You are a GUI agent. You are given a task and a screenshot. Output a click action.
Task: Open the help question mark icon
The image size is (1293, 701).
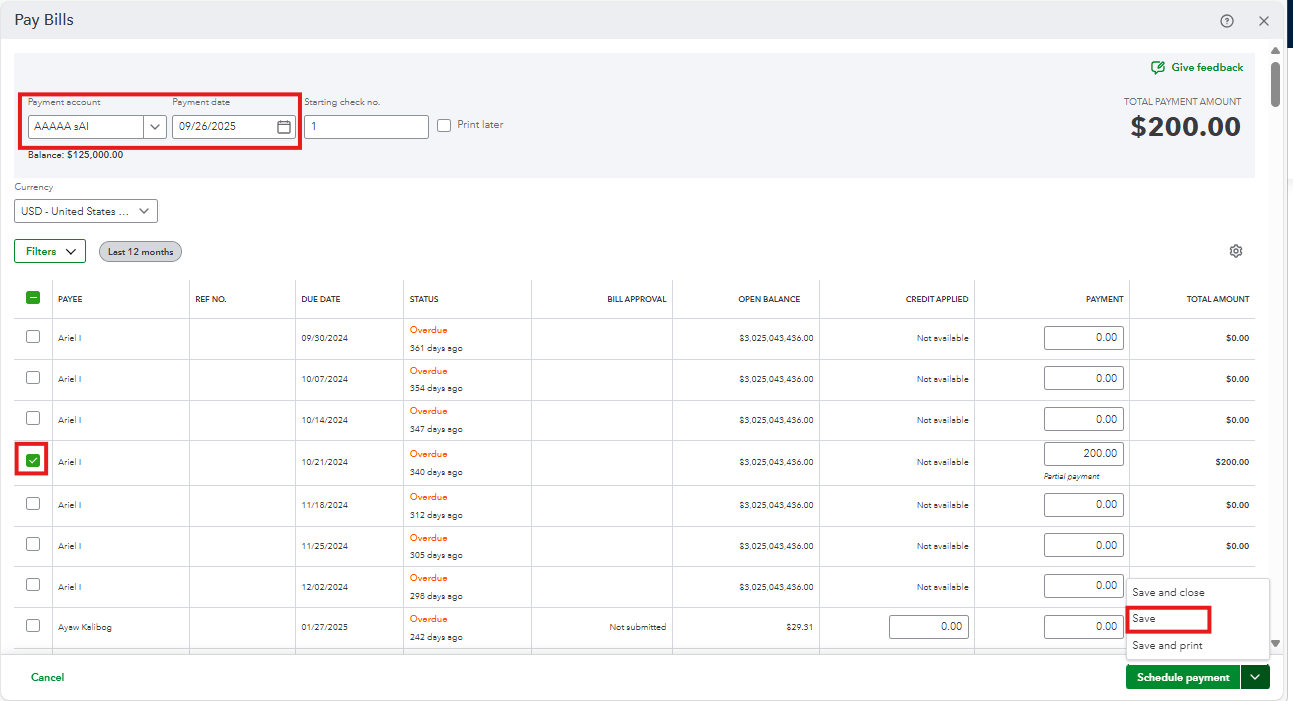click(x=1227, y=21)
